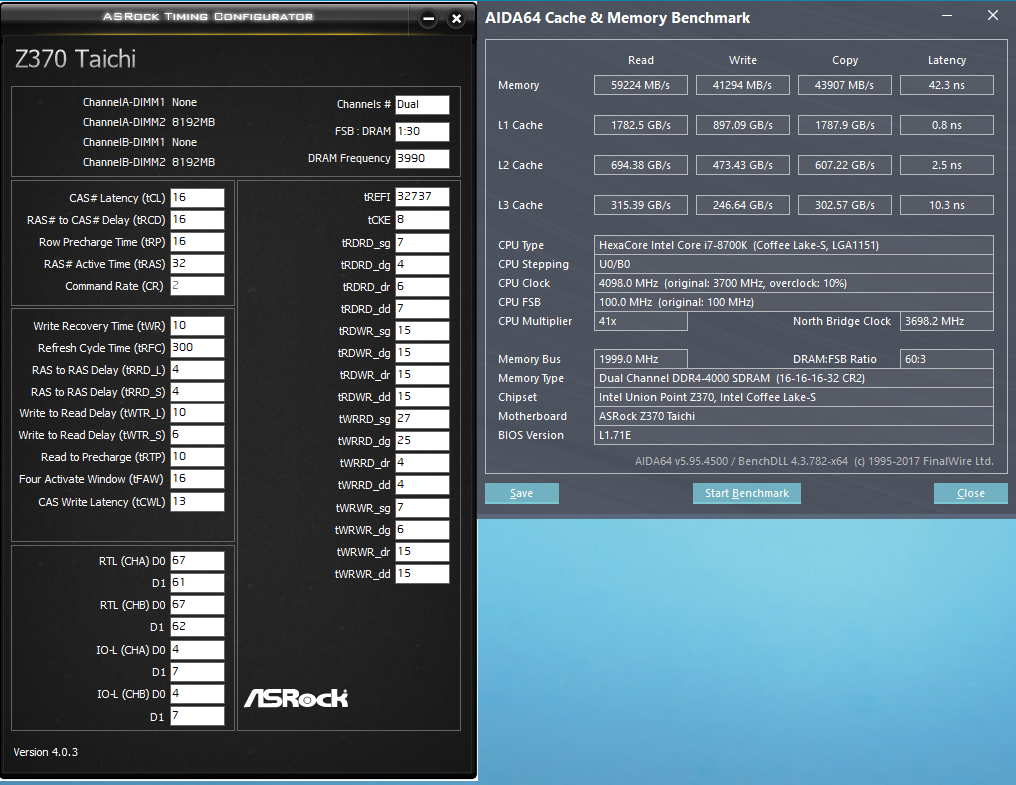
Task: Click the tWRRD_sg field
Action: (x=422, y=419)
